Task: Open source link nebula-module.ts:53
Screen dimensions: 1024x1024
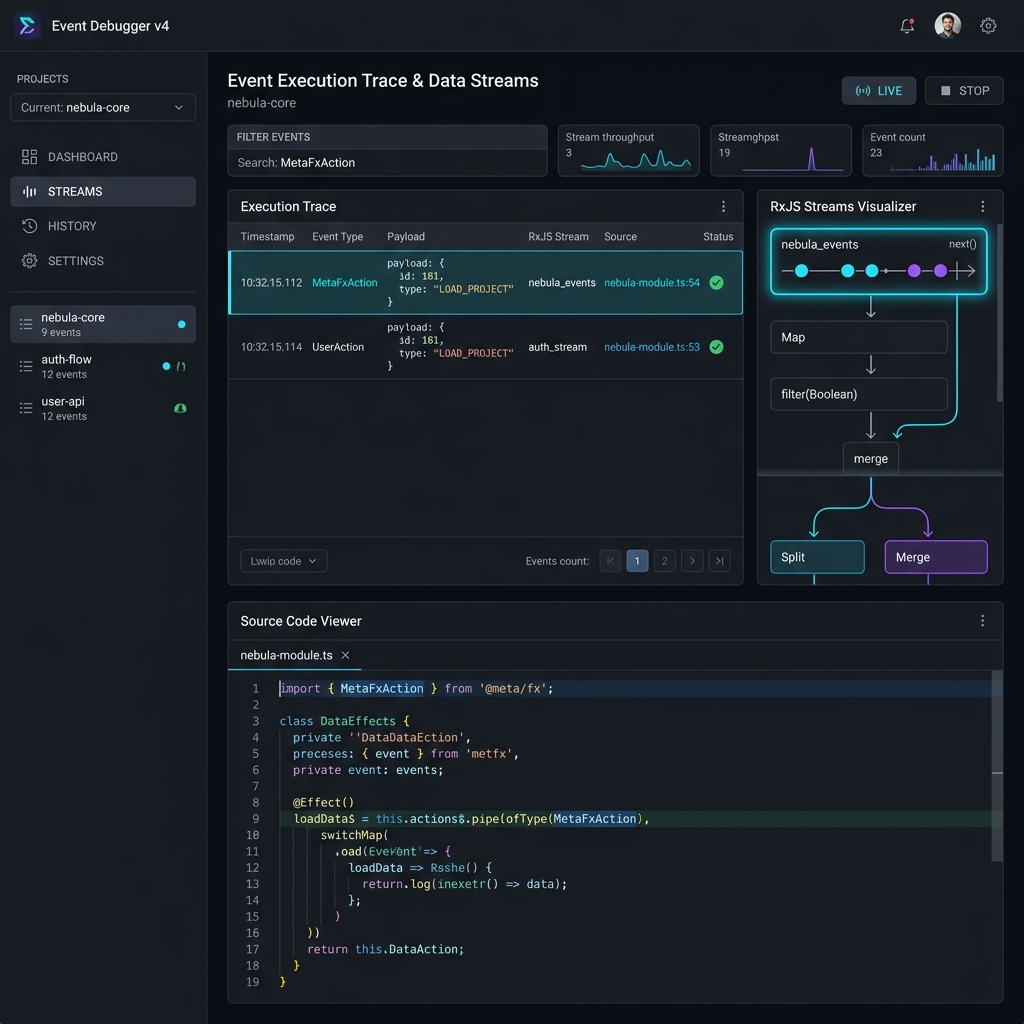Action: pyautogui.click(x=651, y=347)
